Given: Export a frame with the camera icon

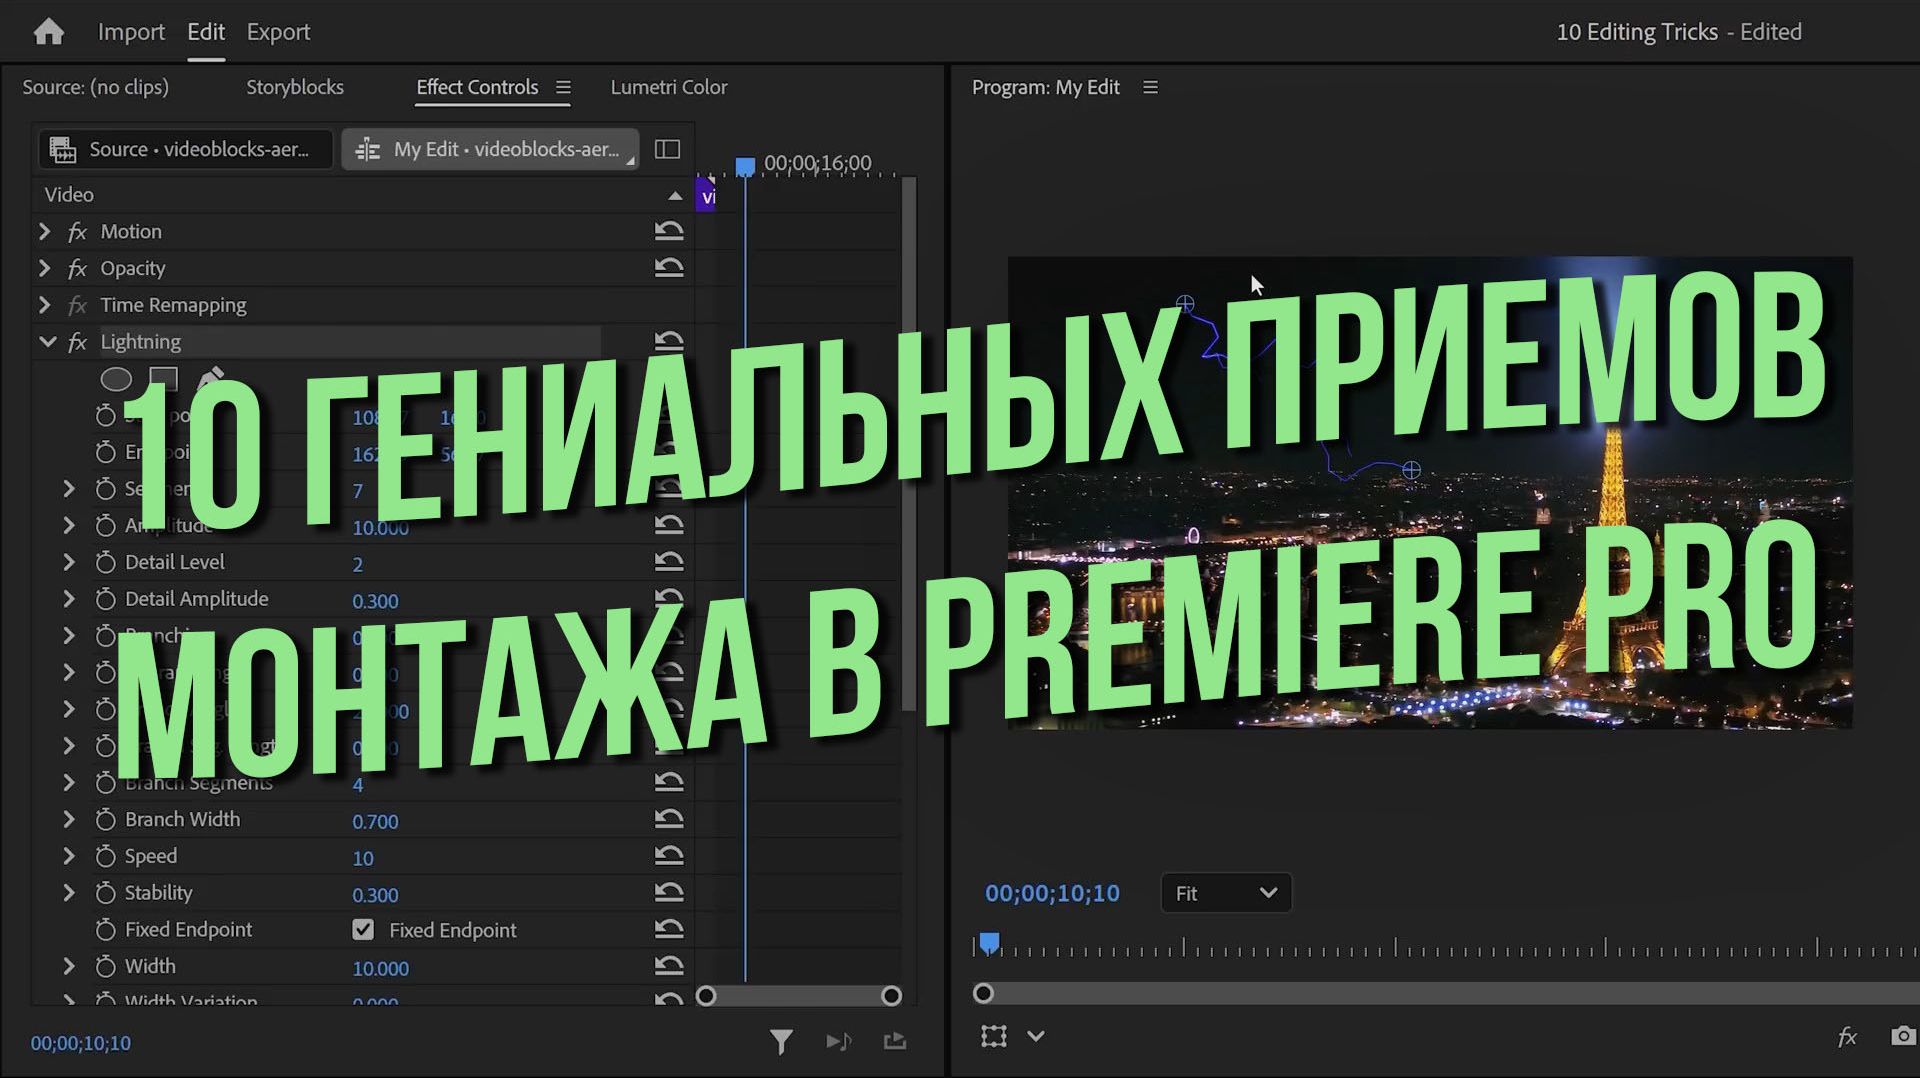Looking at the screenshot, I should pyautogui.click(x=1904, y=1036).
